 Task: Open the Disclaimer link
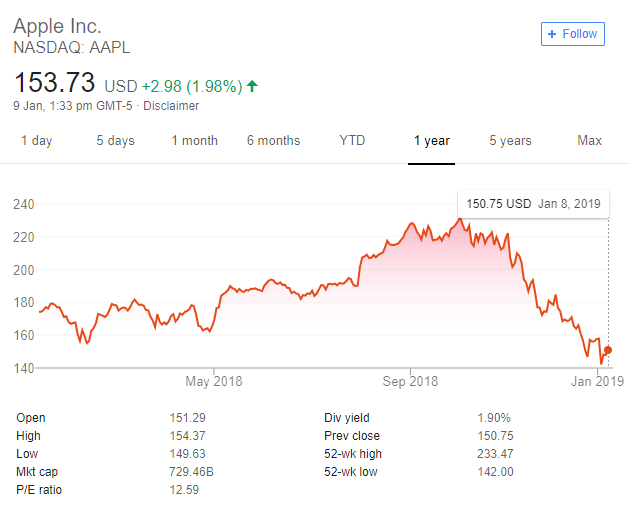(x=171, y=106)
